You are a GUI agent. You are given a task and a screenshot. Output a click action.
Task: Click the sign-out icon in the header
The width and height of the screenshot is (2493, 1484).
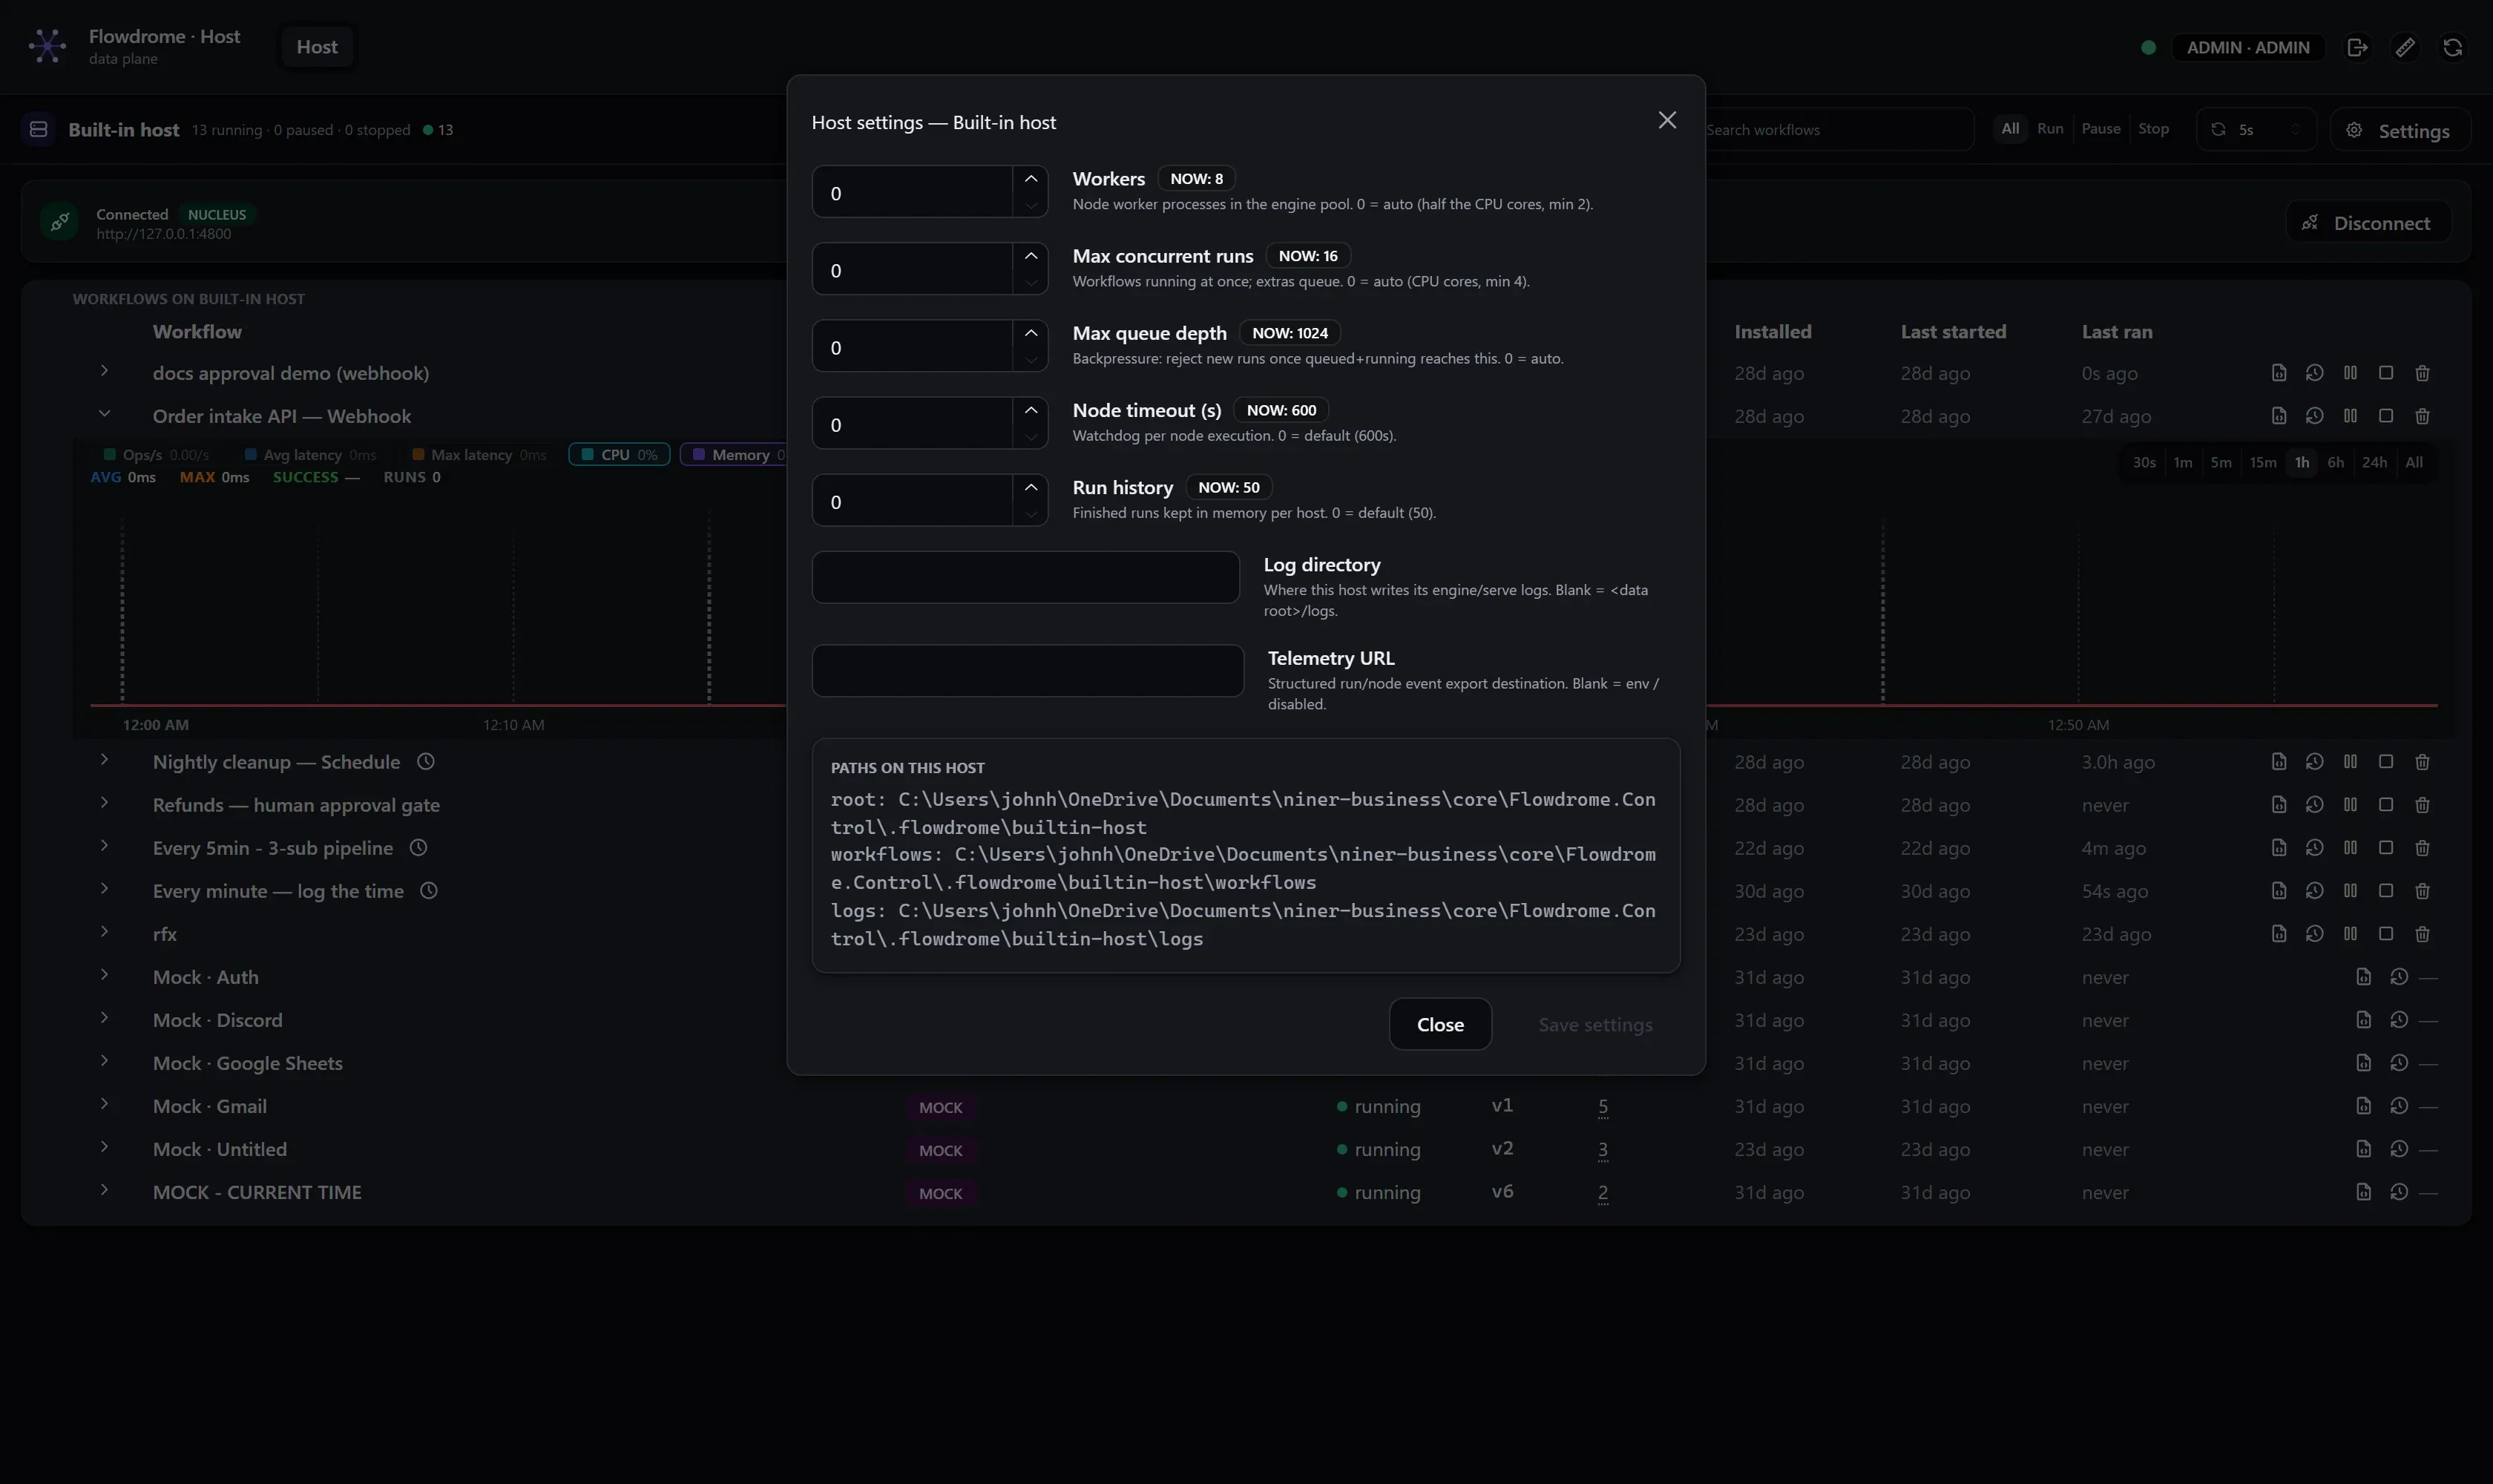click(x=2357, y=47)
